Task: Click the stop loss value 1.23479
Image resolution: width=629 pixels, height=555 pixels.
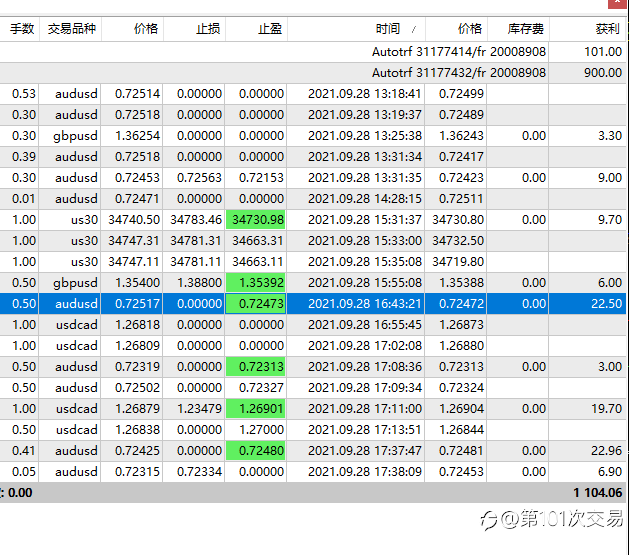Action: [x=199, y=409]
